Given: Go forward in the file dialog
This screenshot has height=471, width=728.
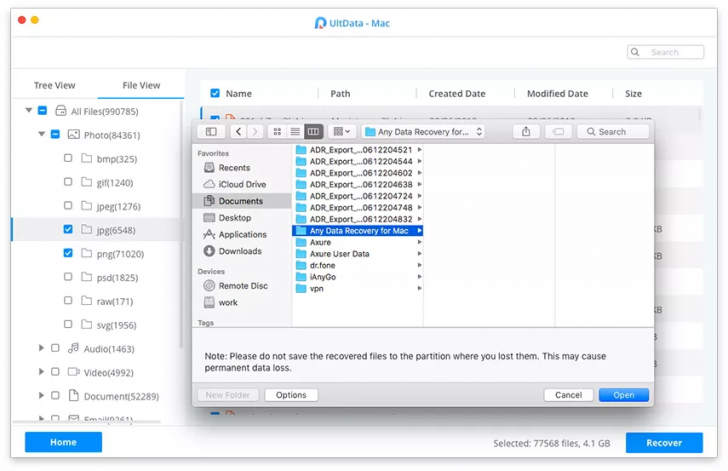Looking at the screenshot, I should click(x=255, y=132).
